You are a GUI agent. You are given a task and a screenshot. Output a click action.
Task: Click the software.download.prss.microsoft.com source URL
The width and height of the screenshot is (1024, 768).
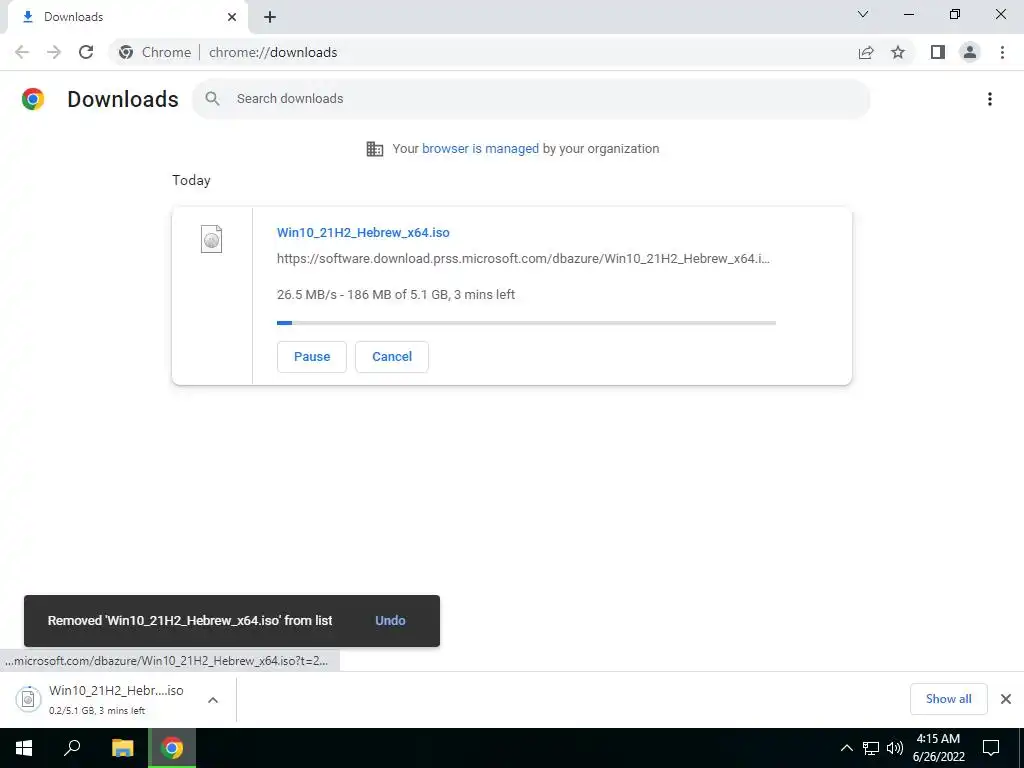523,259
